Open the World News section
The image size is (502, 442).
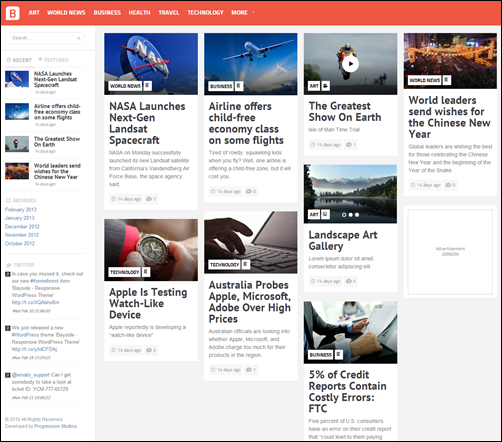pyautogui.click(x=66, y=13)
